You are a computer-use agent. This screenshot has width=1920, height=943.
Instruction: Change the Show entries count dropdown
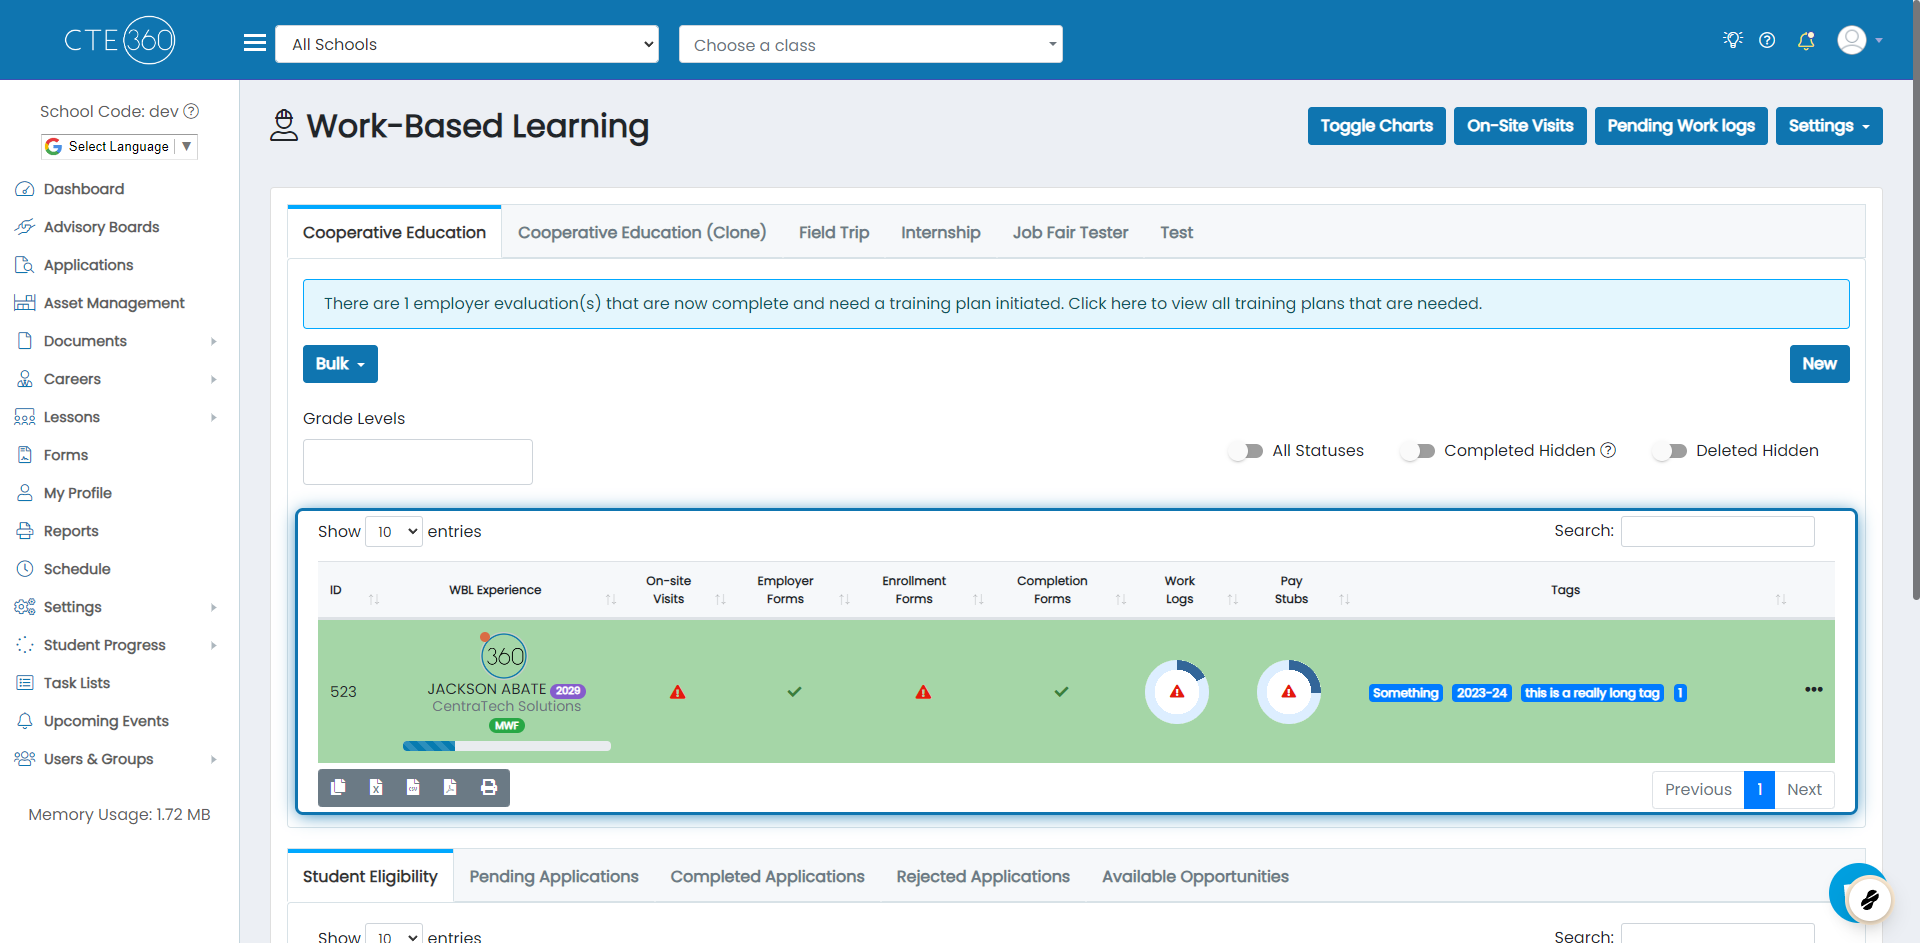coord(394,531)
